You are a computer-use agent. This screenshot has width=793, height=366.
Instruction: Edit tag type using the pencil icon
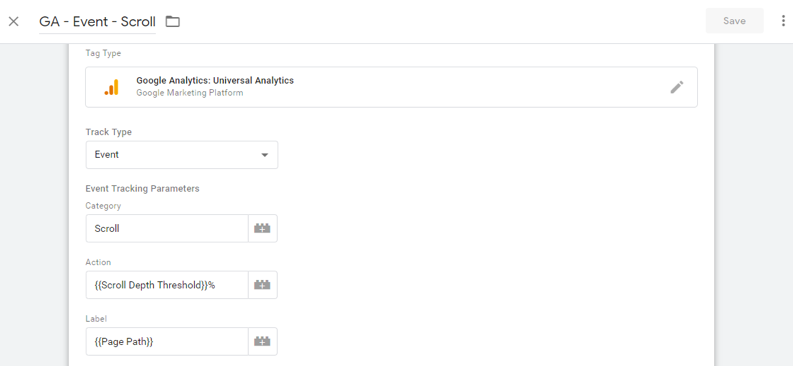tap(677, 87)
